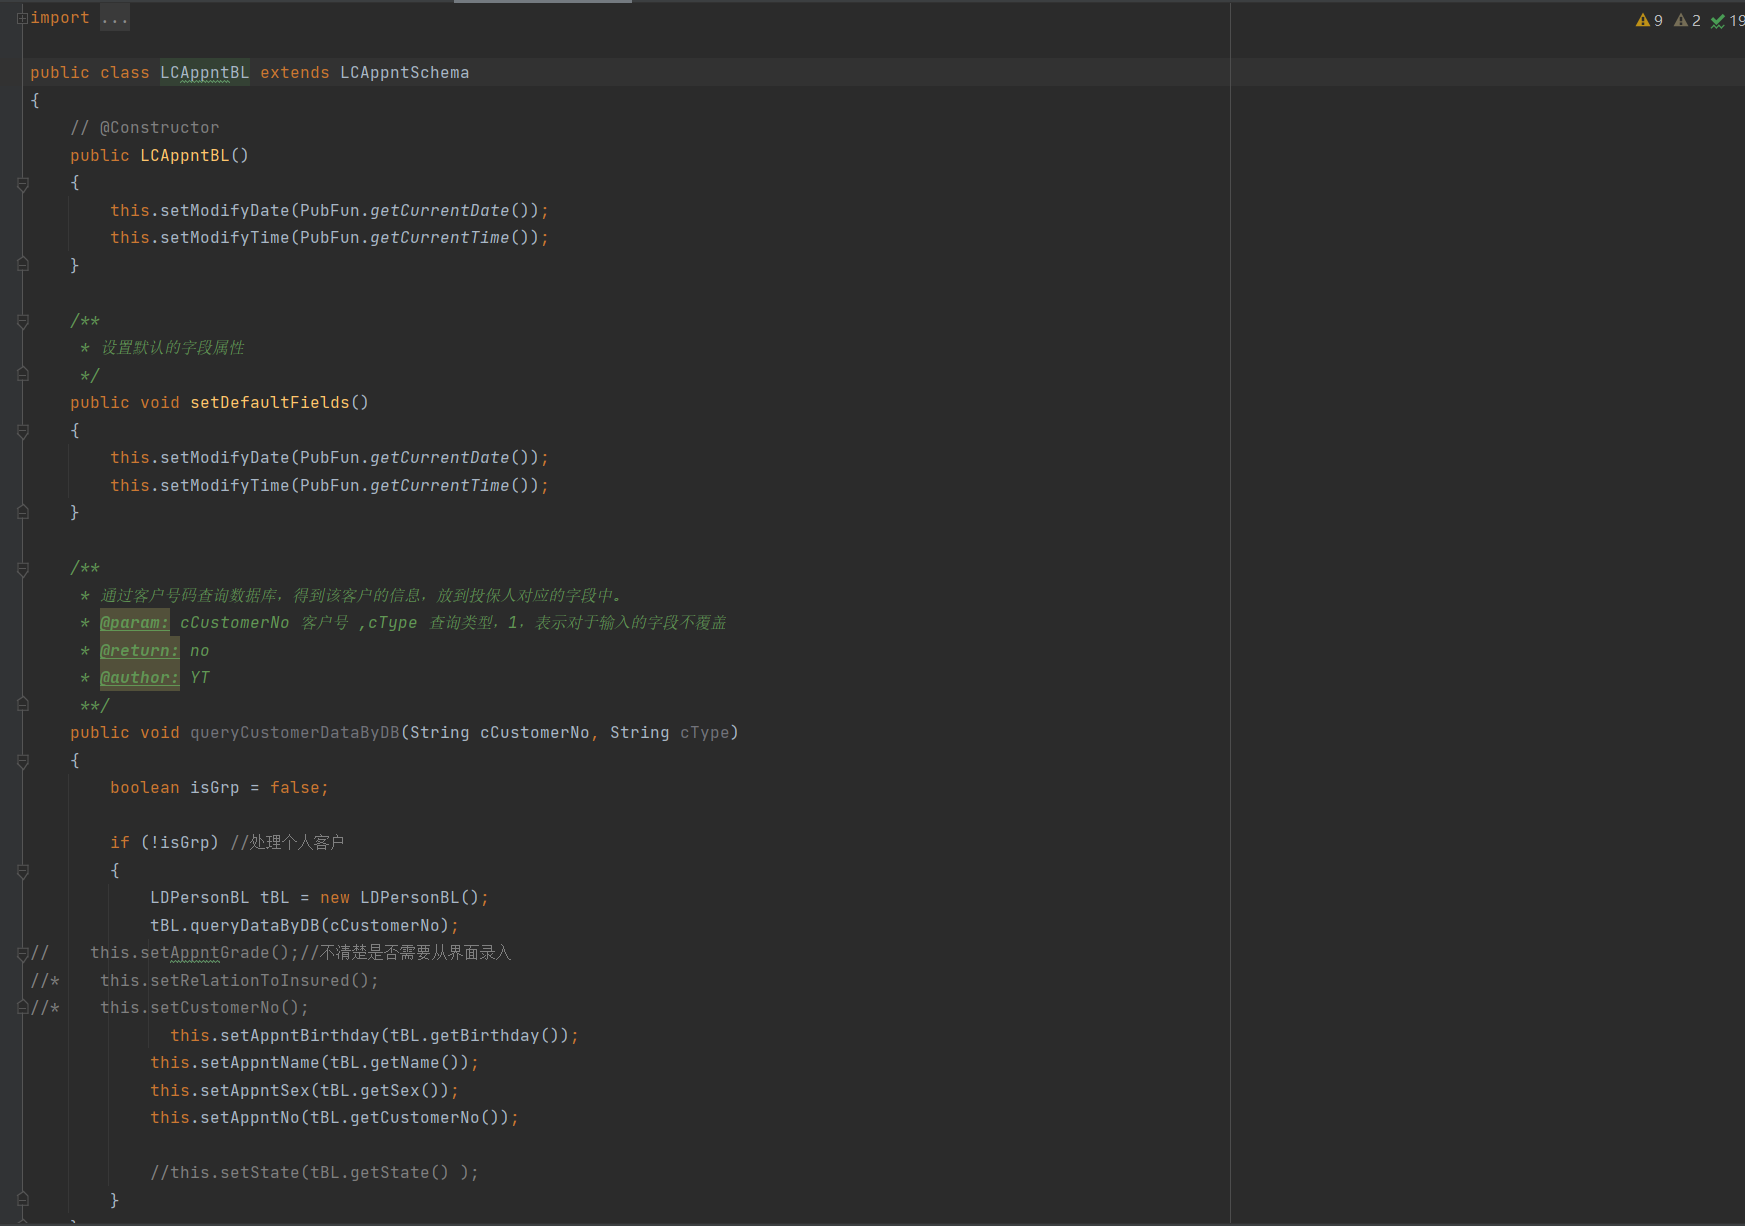Click tBL.queryDataByDB call
The height and width of the screenshot is (1226, 1745).
tap(300, 925)
